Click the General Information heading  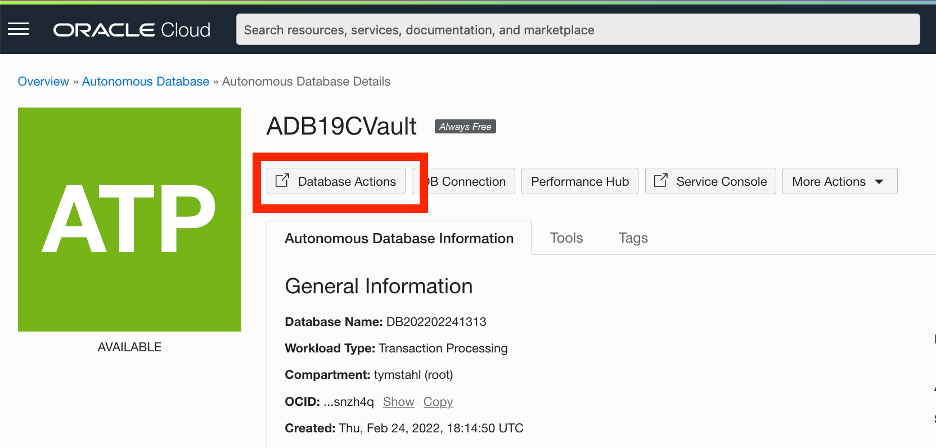378,286
